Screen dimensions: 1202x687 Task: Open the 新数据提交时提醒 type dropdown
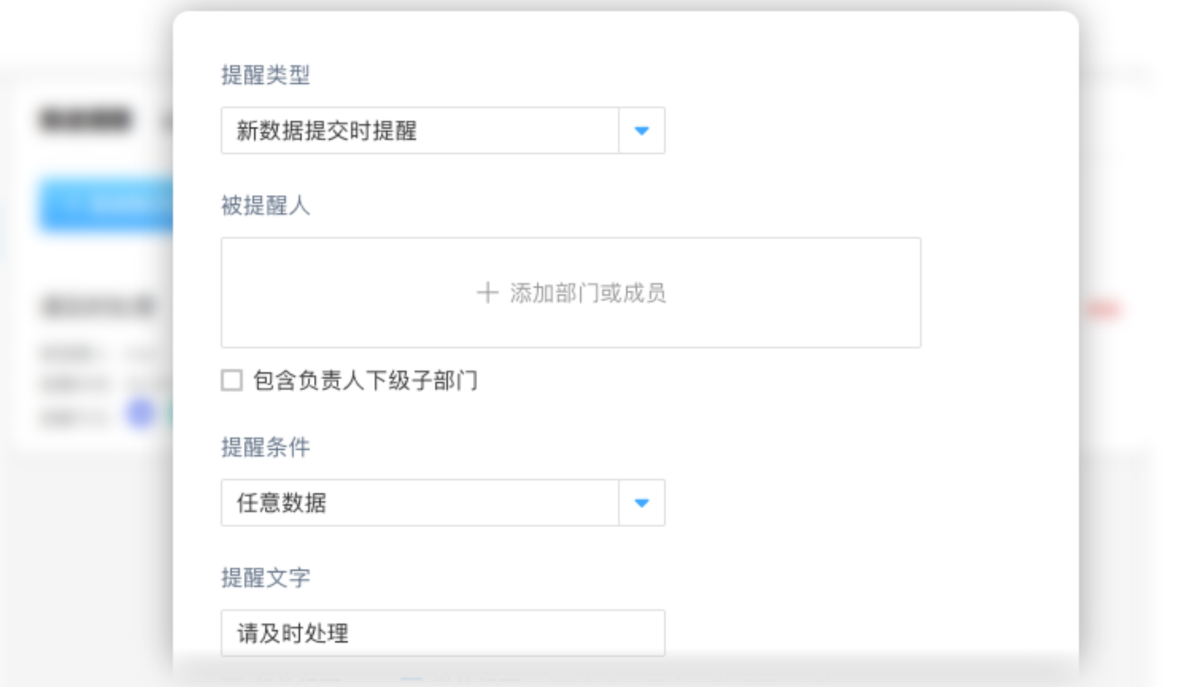(420, 131)
